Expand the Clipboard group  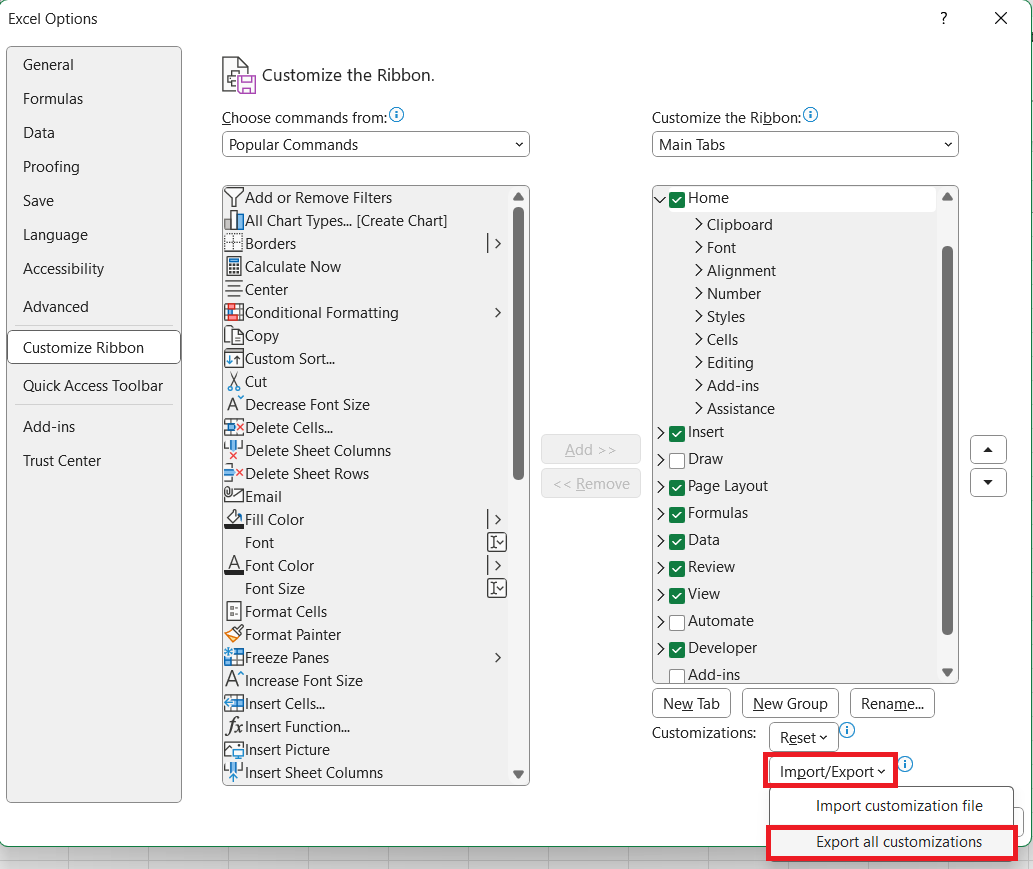click(698, 224)
